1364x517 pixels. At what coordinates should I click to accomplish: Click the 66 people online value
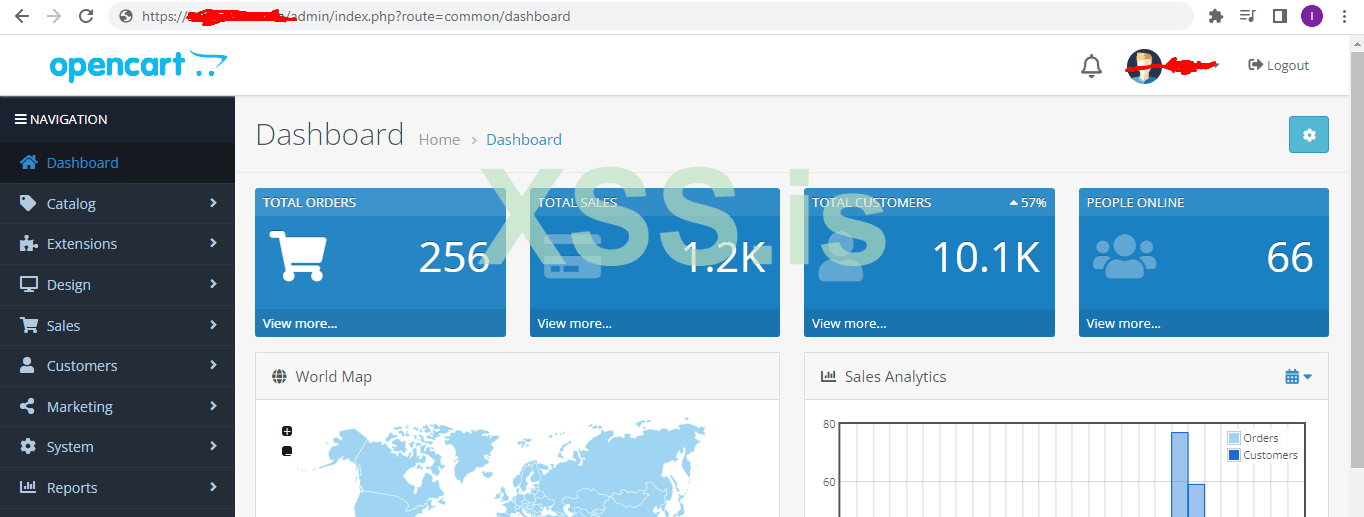coord(1290,258)
